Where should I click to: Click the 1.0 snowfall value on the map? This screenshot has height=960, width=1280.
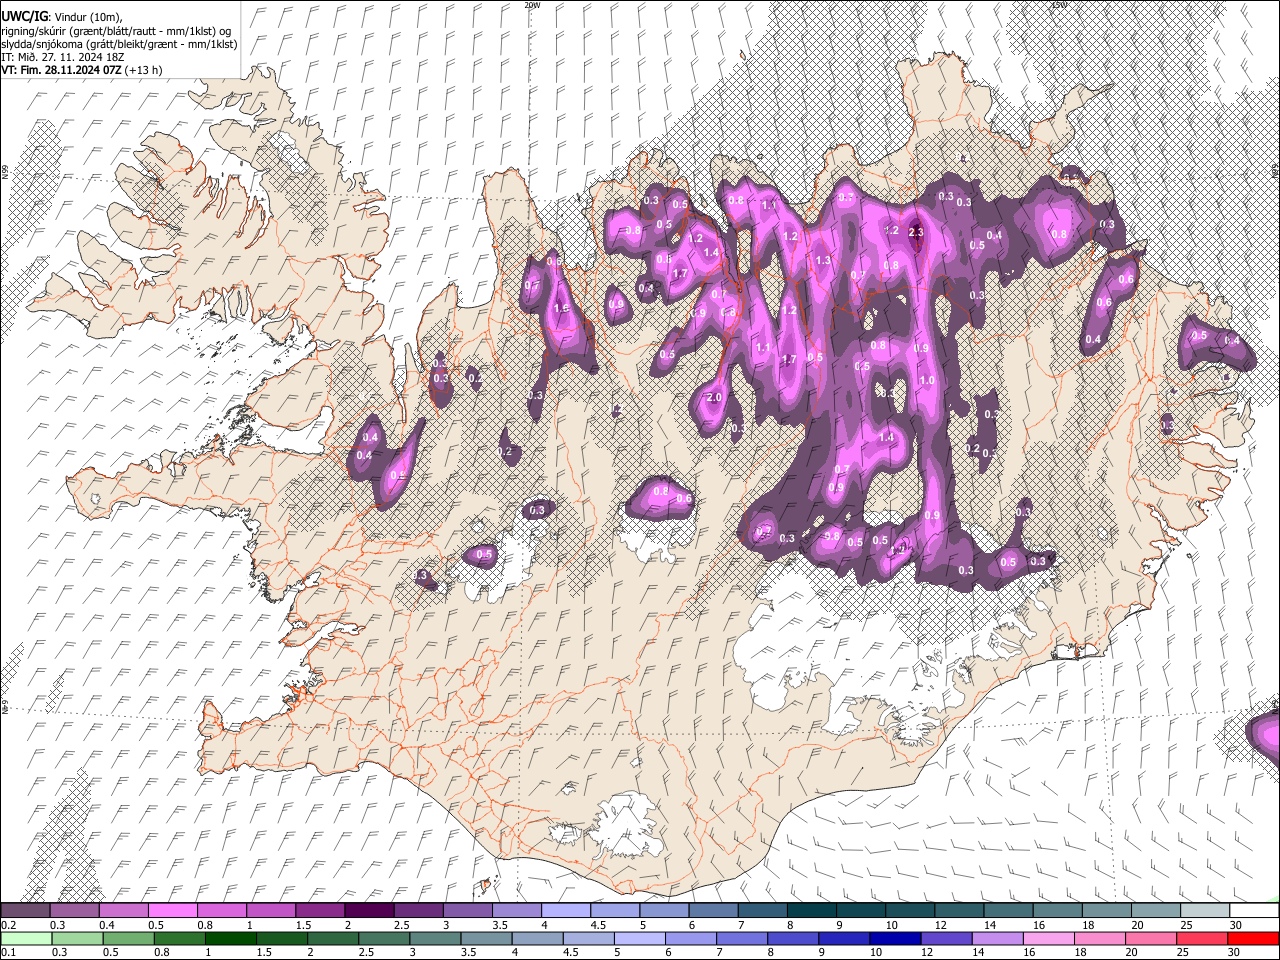coord(927,380)
